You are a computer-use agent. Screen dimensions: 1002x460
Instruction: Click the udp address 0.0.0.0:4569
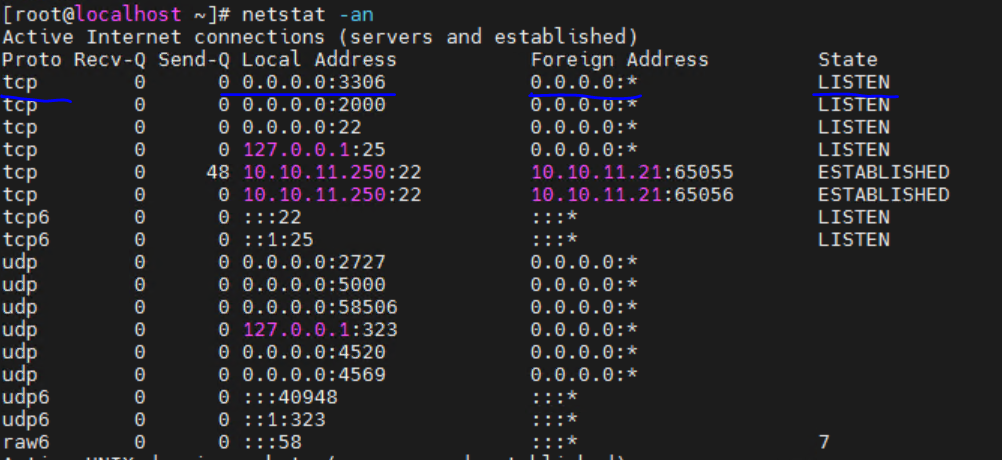tap(314, 374)
